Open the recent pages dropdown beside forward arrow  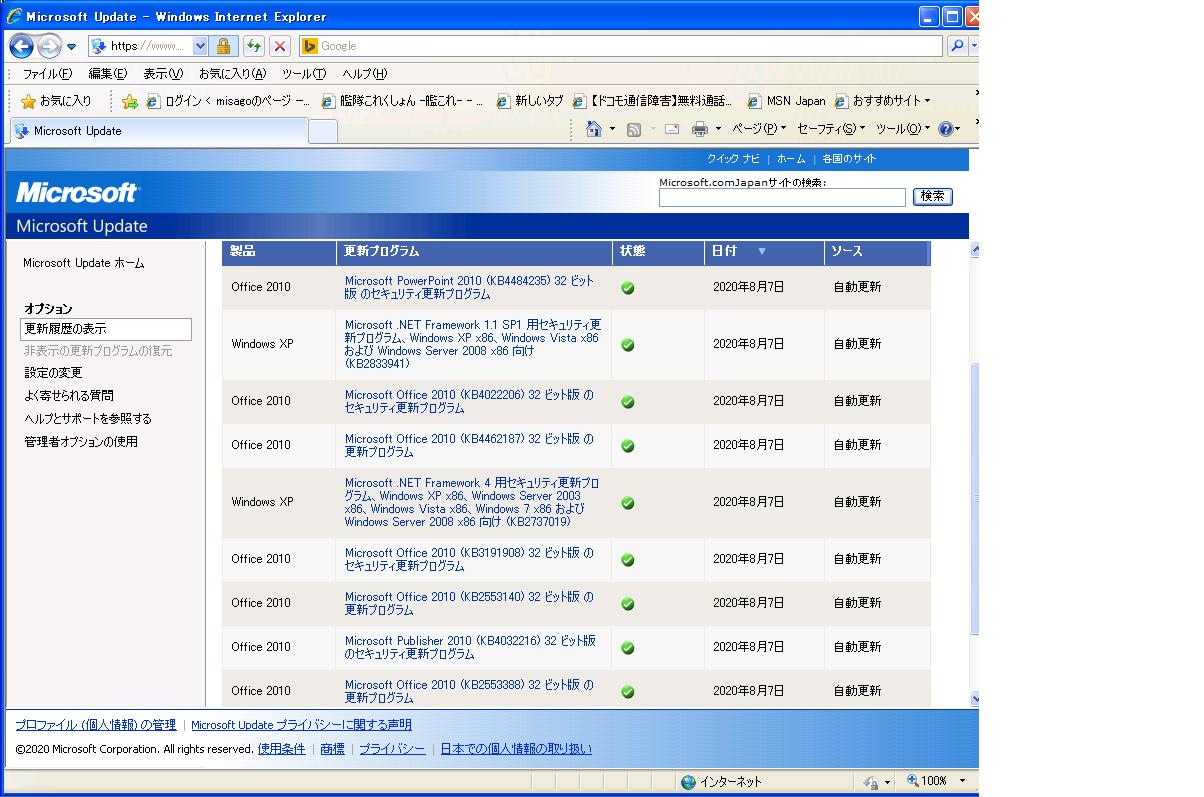[72, 47]
